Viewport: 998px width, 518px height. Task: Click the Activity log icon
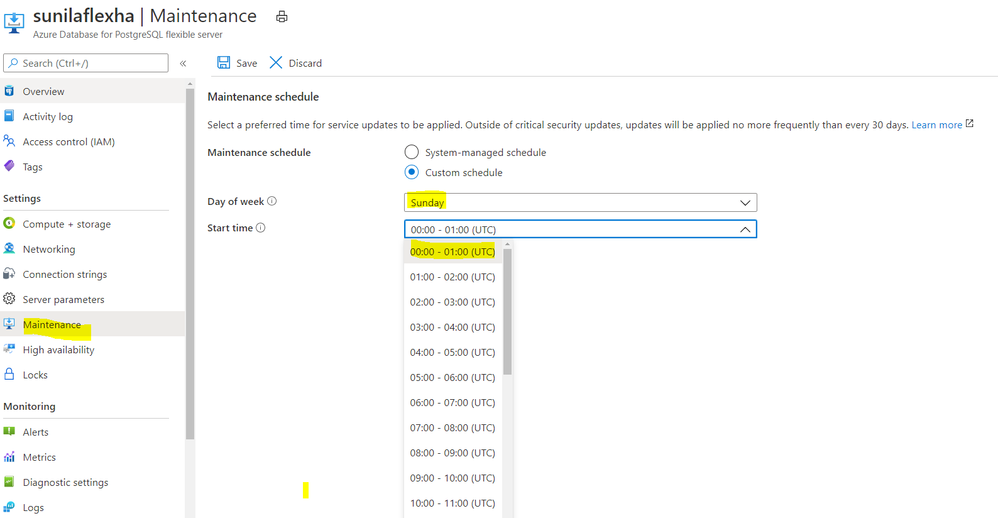pos(9,116)
